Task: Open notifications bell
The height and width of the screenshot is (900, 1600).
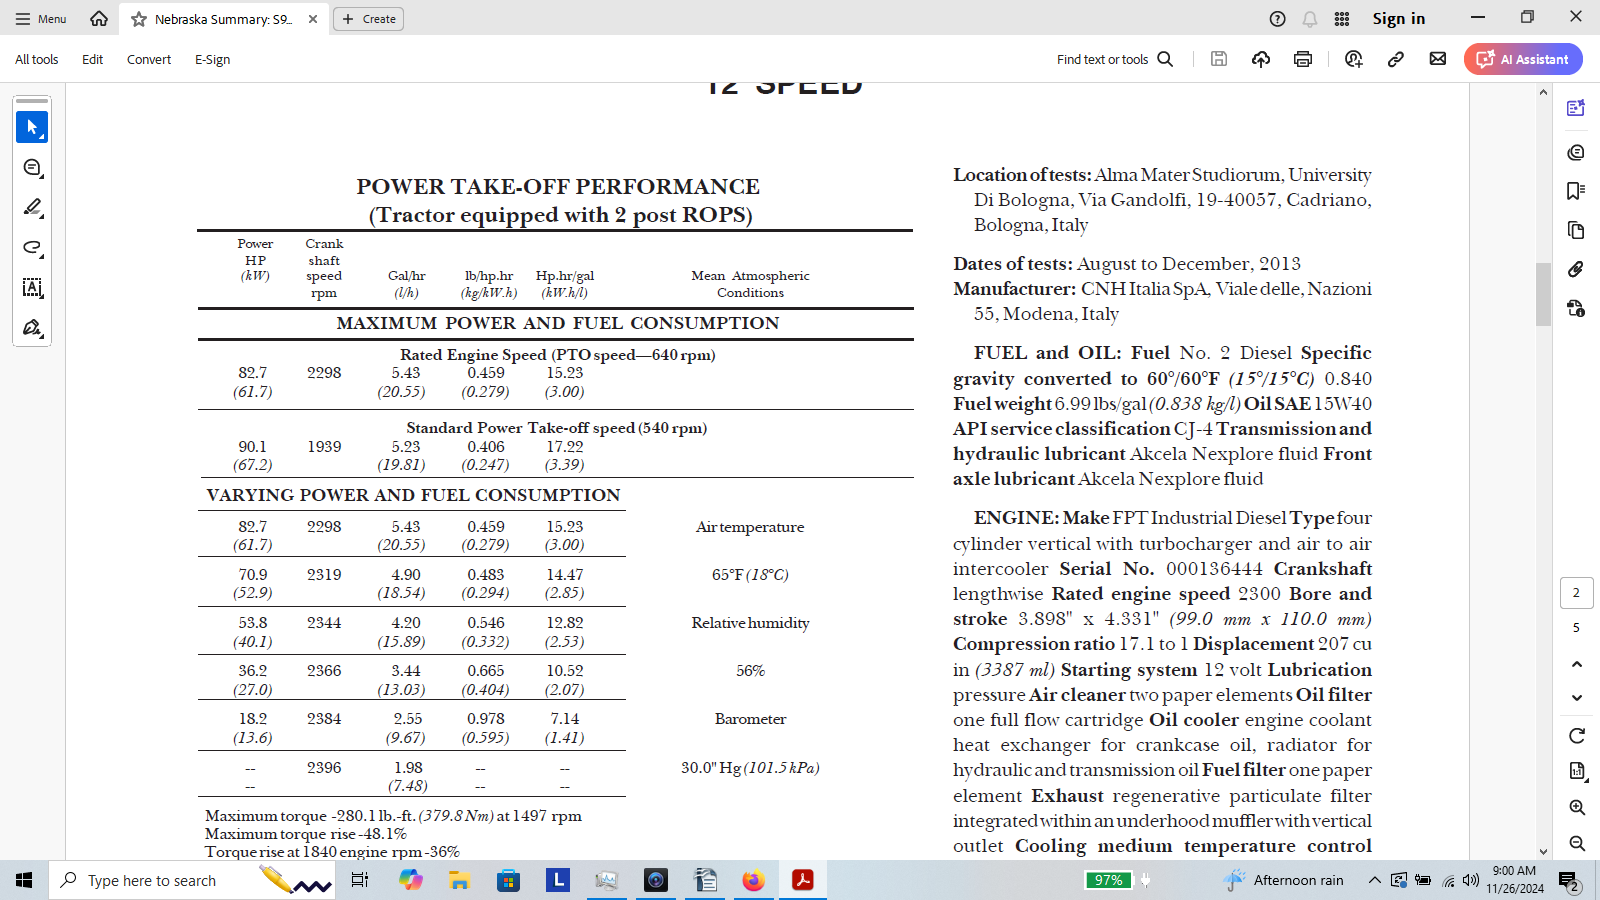Action: pos(1309,19)
